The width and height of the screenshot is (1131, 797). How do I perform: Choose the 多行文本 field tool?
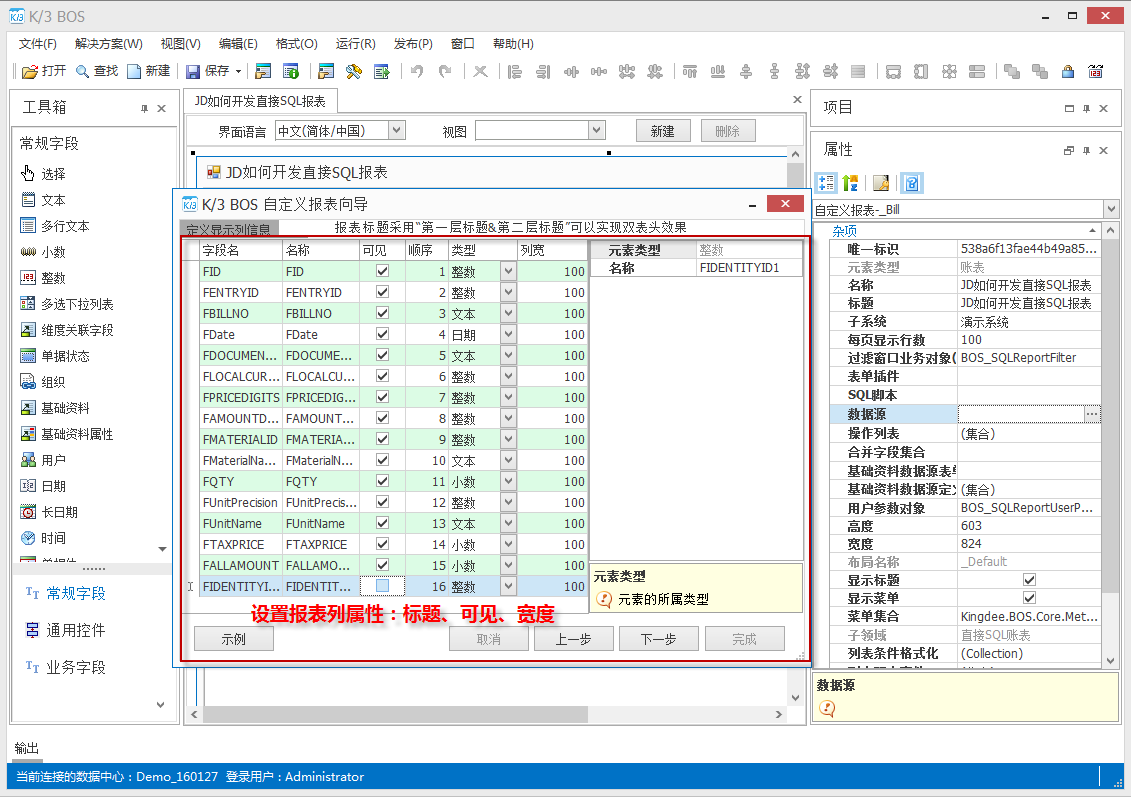tap(55, 226)
